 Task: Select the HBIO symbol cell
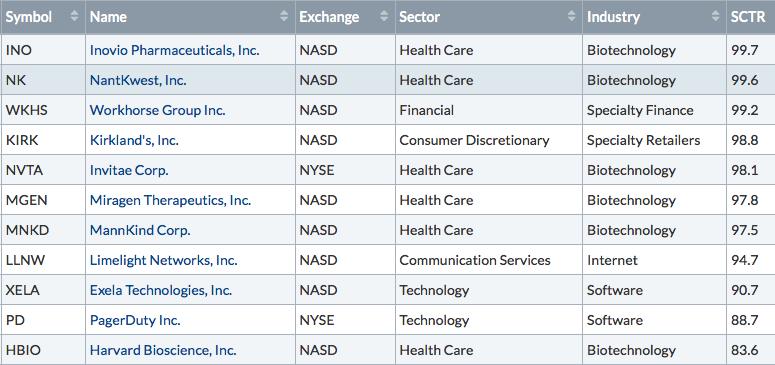(x=43, y=350)
